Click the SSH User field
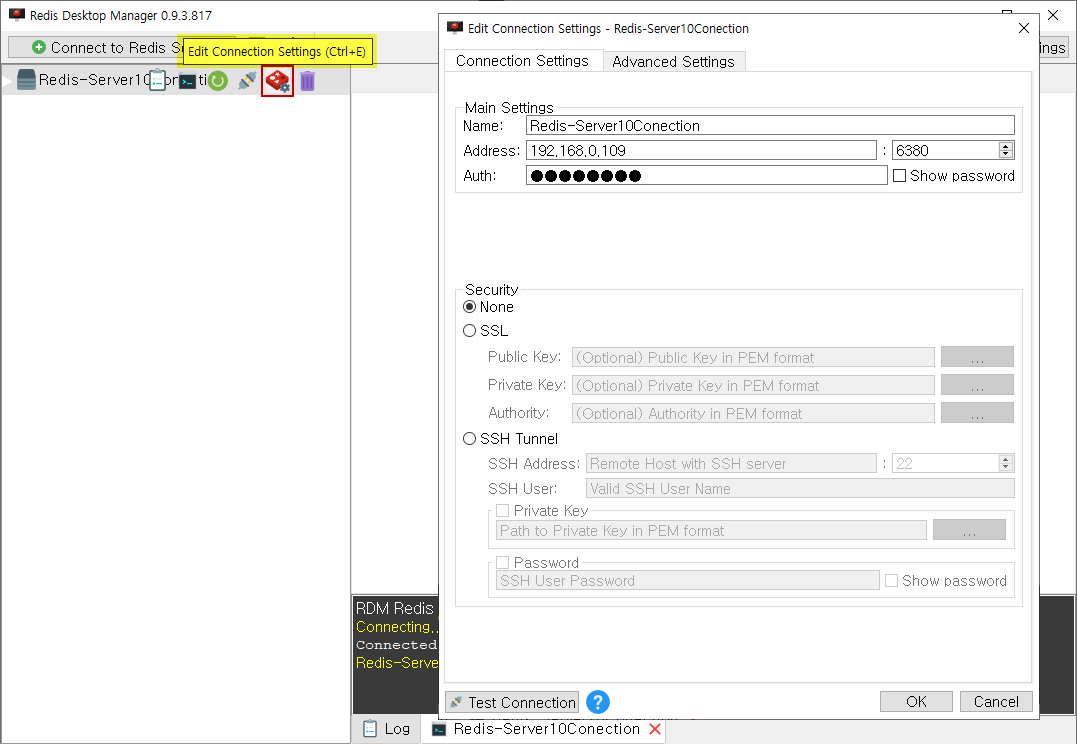 click(x=800, y=488)
